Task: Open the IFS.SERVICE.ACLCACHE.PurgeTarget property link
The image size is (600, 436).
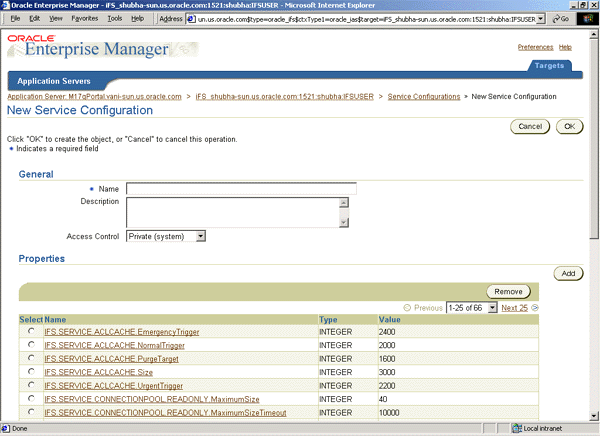Action: (111, 359)
